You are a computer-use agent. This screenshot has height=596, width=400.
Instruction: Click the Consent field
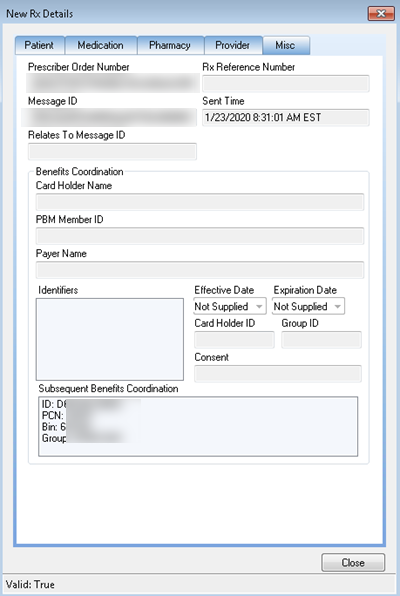tap(278, 374)
